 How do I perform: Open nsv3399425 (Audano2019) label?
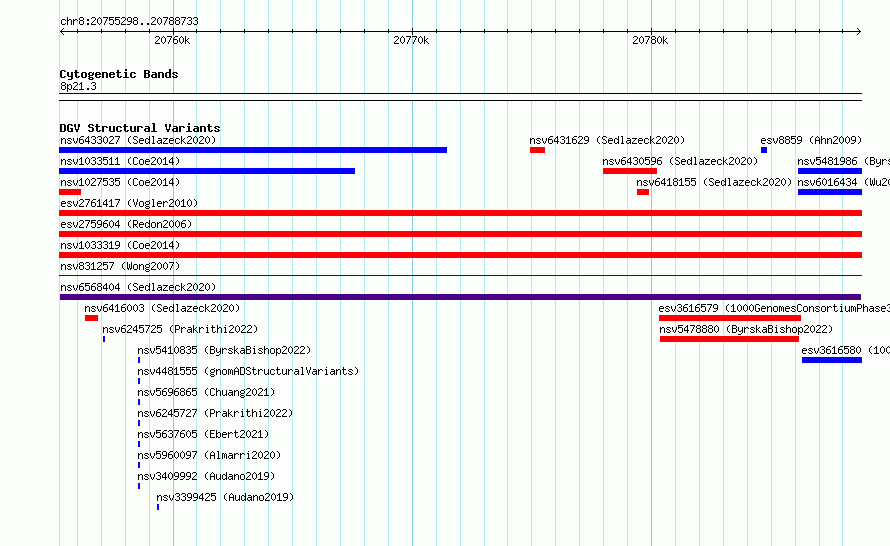225,497
